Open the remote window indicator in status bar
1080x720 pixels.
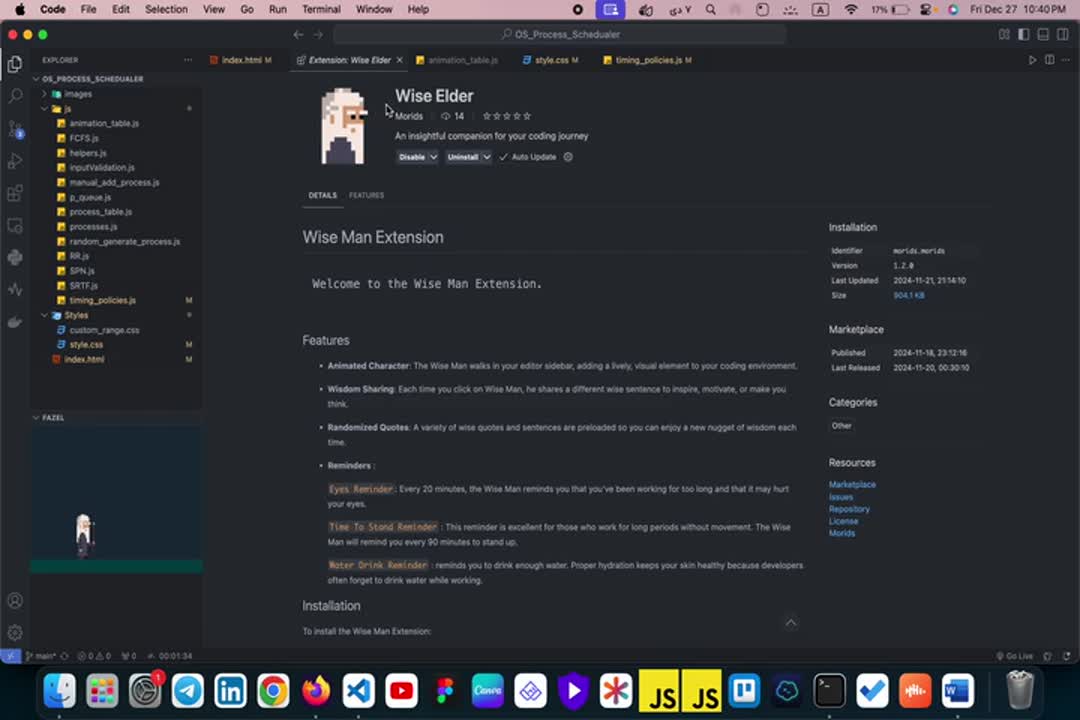(10, 656)
